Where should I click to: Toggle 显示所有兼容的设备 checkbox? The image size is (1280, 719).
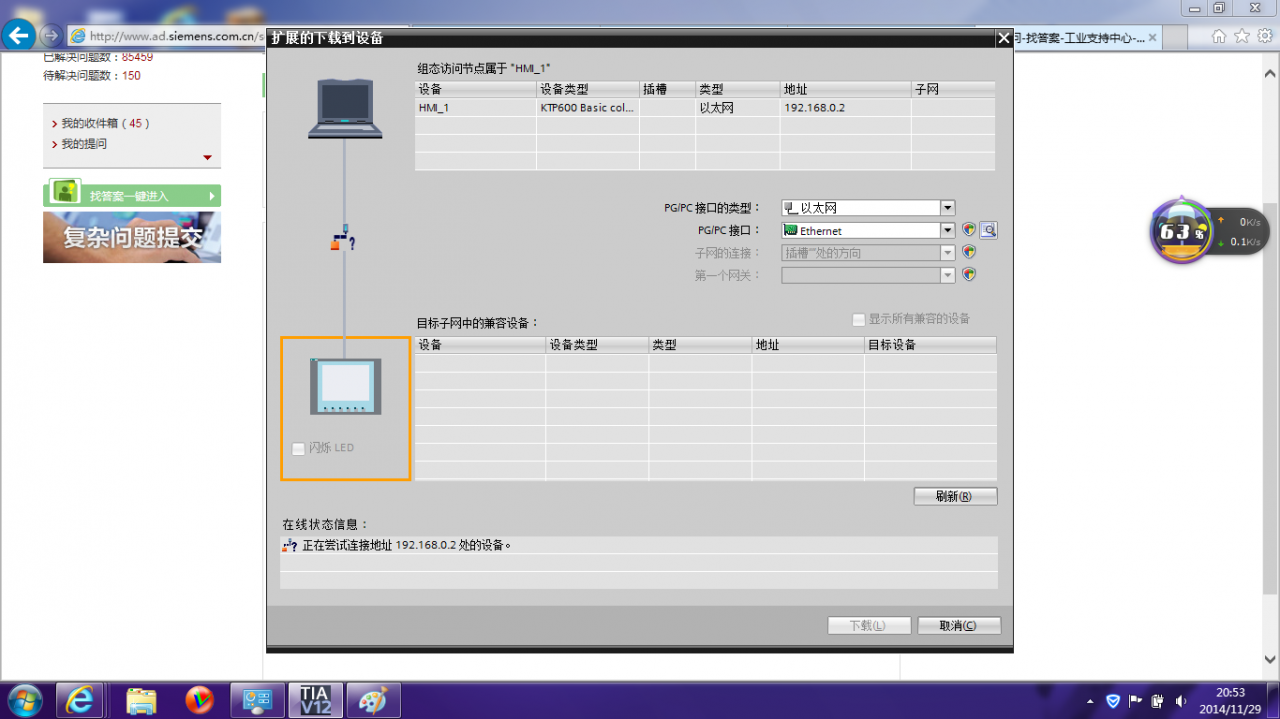click(858, 319)
